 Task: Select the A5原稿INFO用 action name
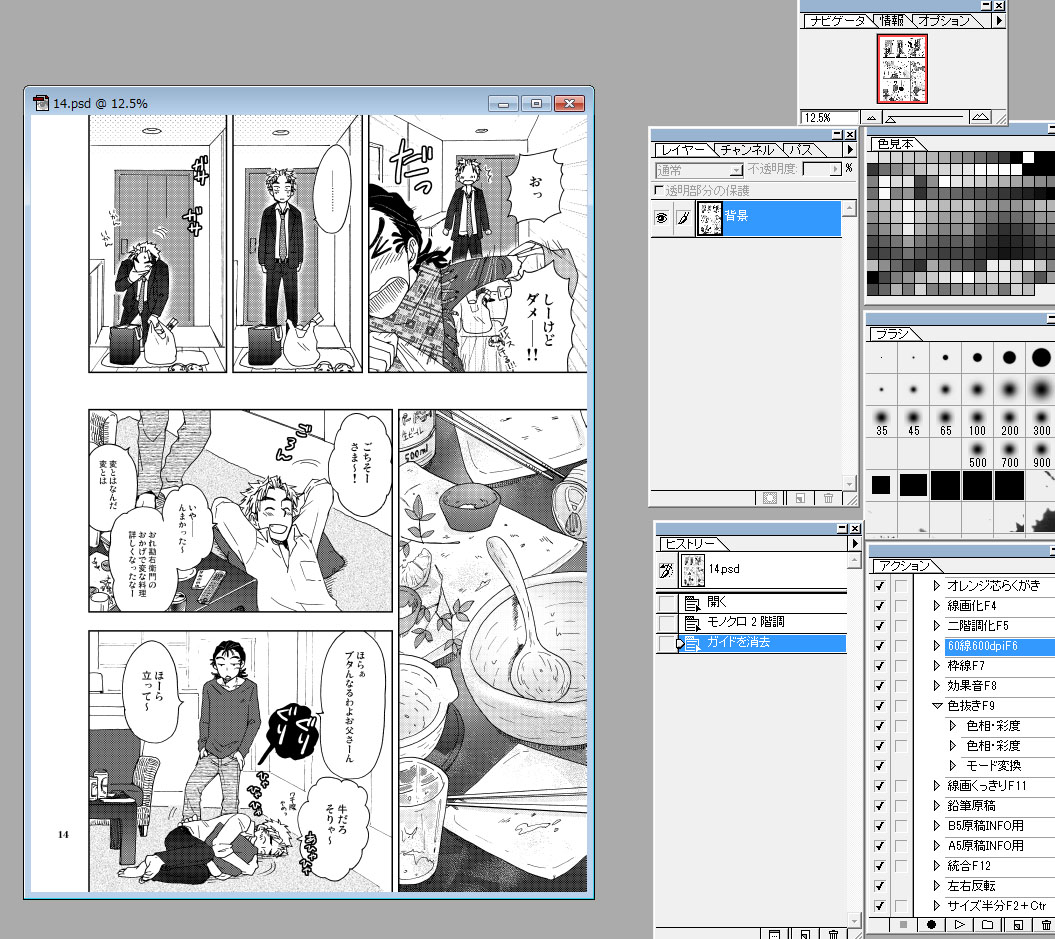coord(986,846)
